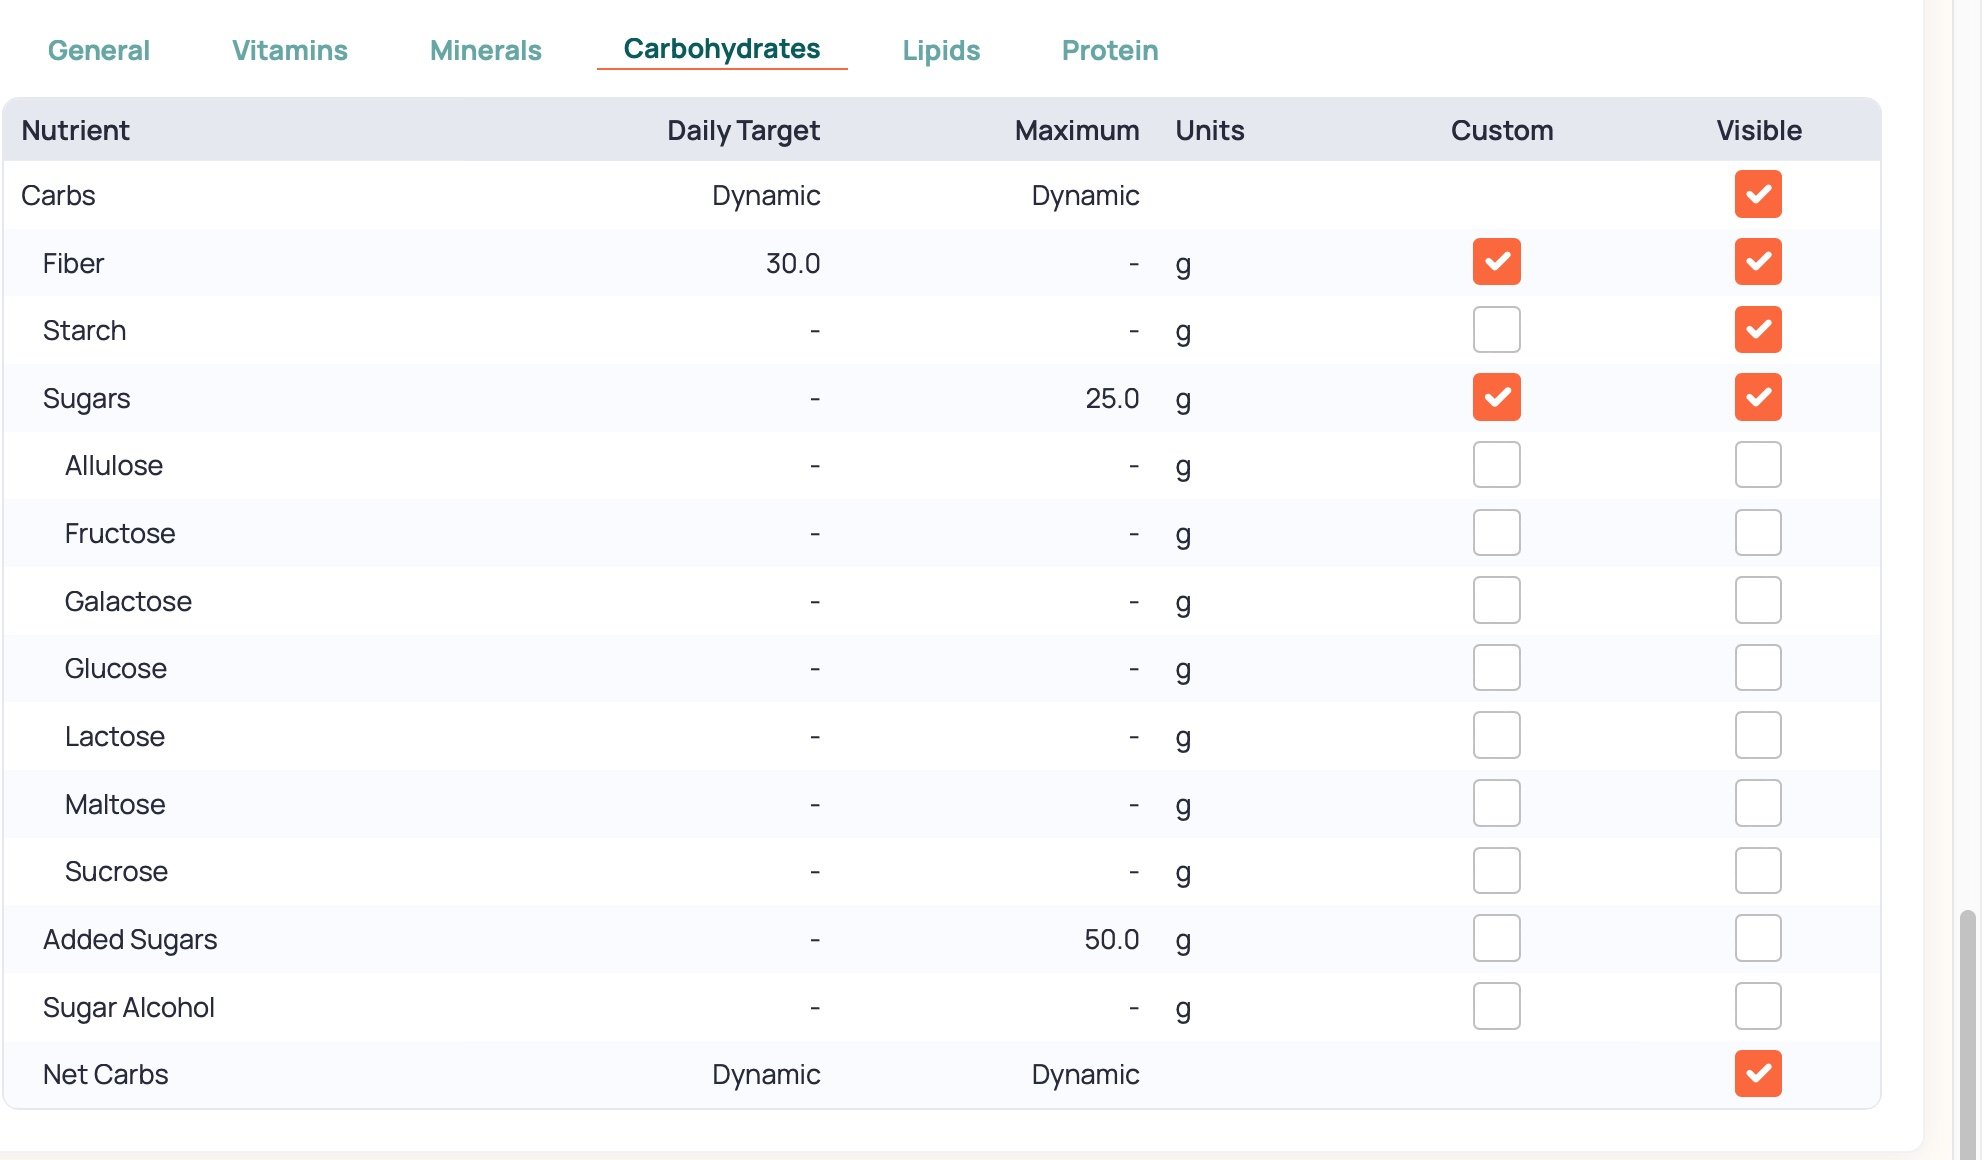Edit the Fiber daily target 30.0

pos(792,263)
